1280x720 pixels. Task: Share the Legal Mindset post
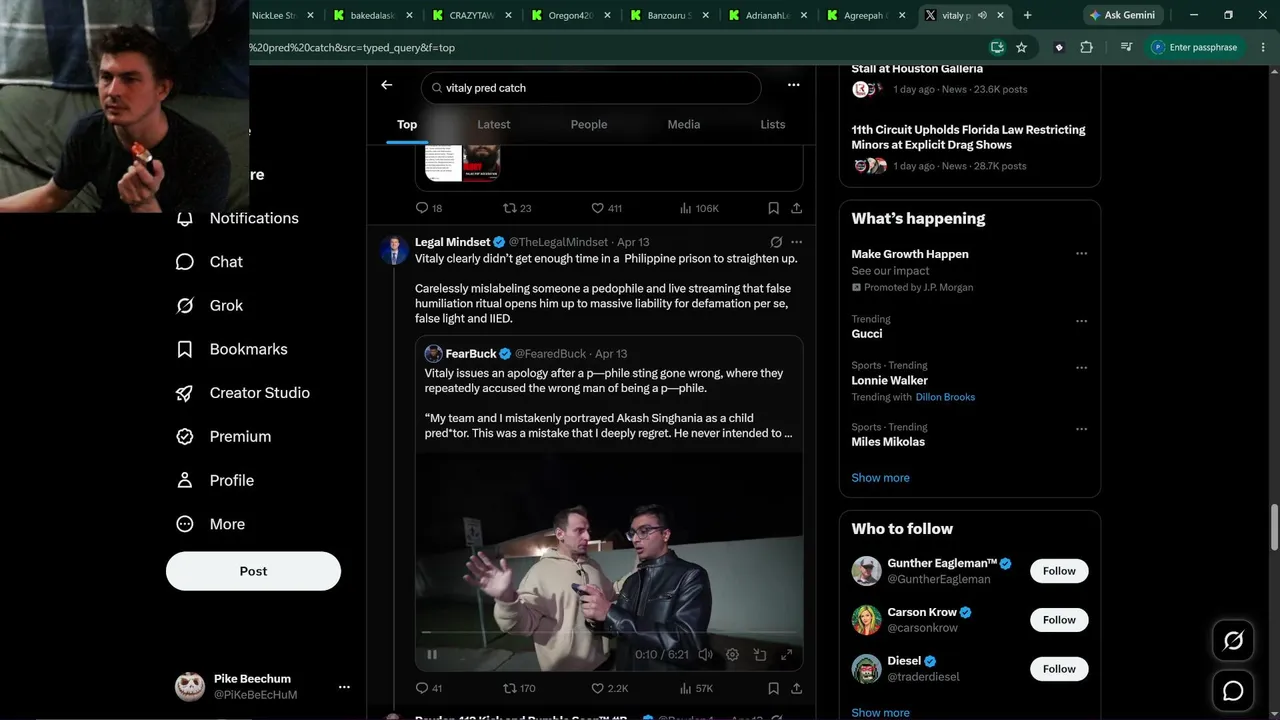point(796,688)
